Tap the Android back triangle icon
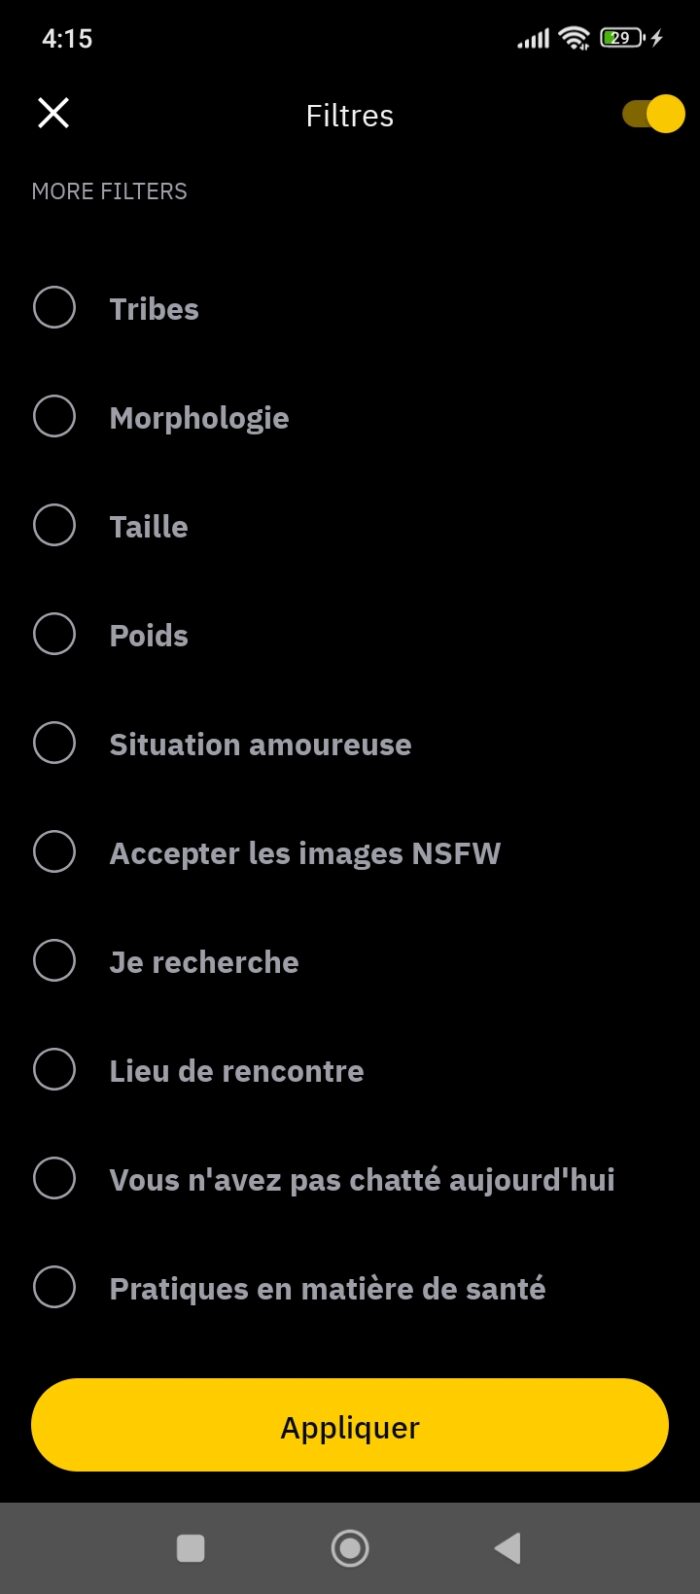The width and height of the screenshot is (700, 1594). (x=508, y=1548)
